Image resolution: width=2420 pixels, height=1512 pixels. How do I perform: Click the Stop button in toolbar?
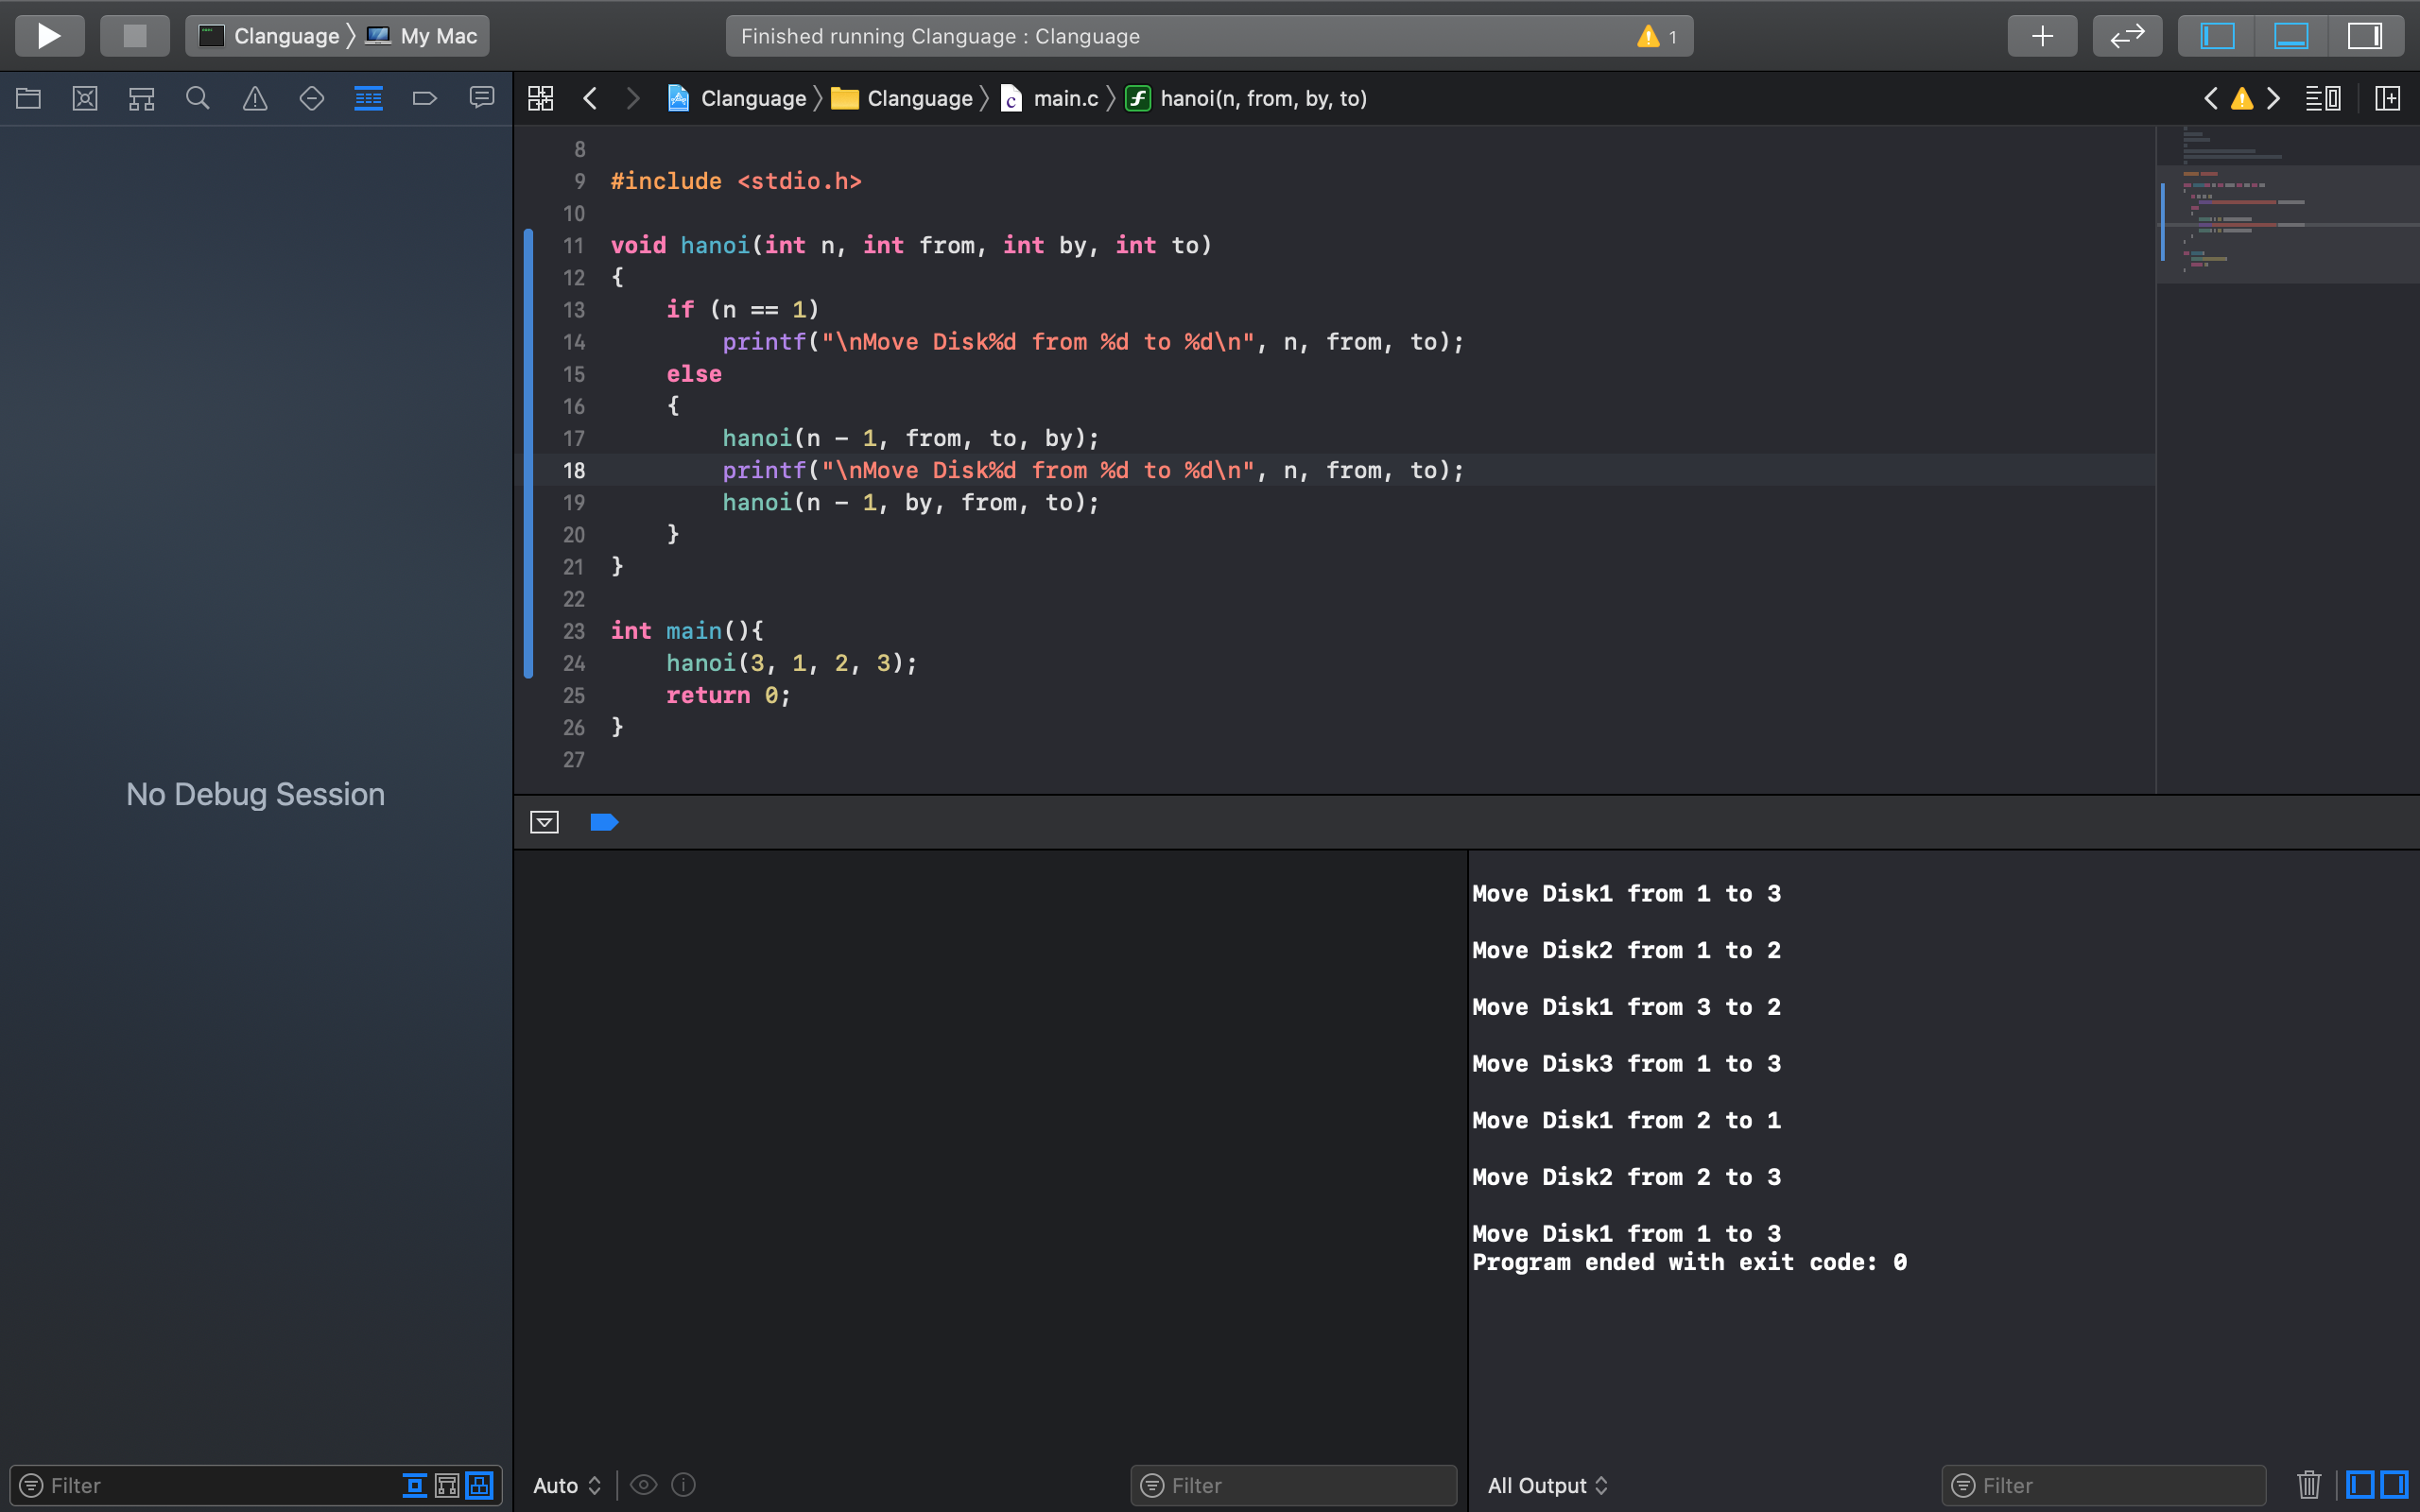tap(134, 36)
